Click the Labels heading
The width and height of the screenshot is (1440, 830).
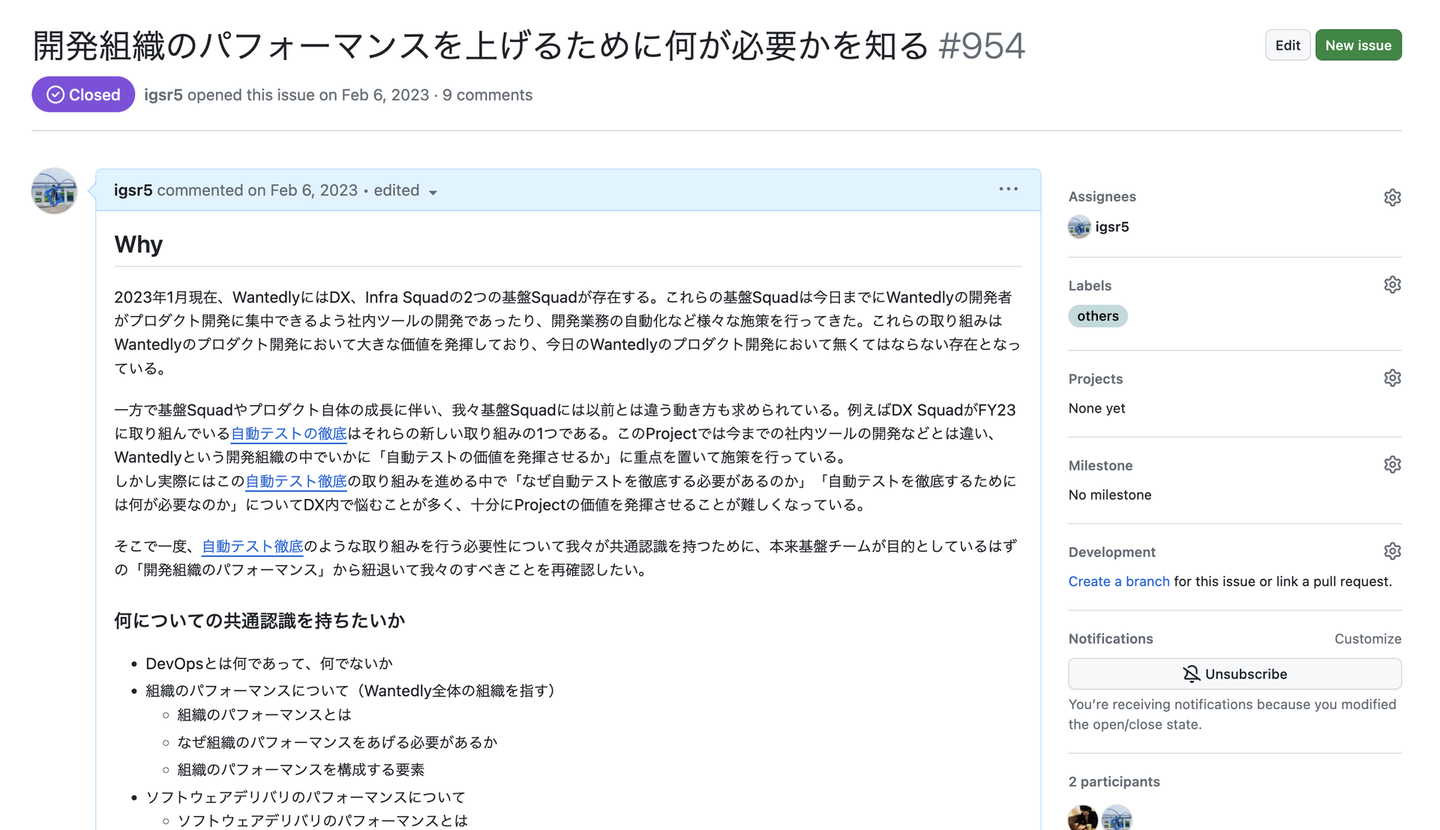pos(1090,286)
